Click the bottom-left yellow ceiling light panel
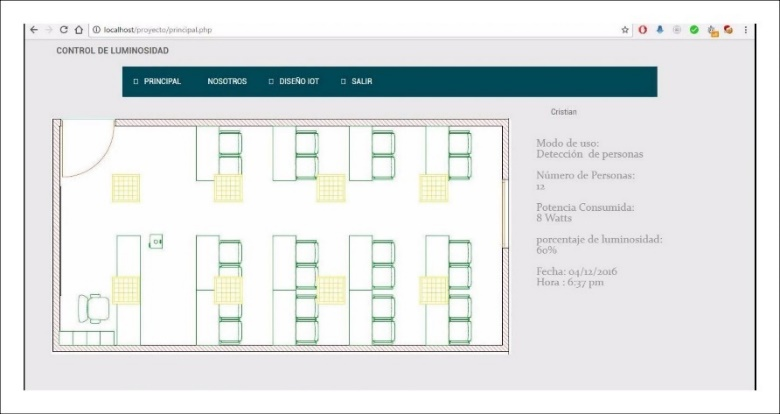This screenshot has height=414, width=780. point(126,290)
